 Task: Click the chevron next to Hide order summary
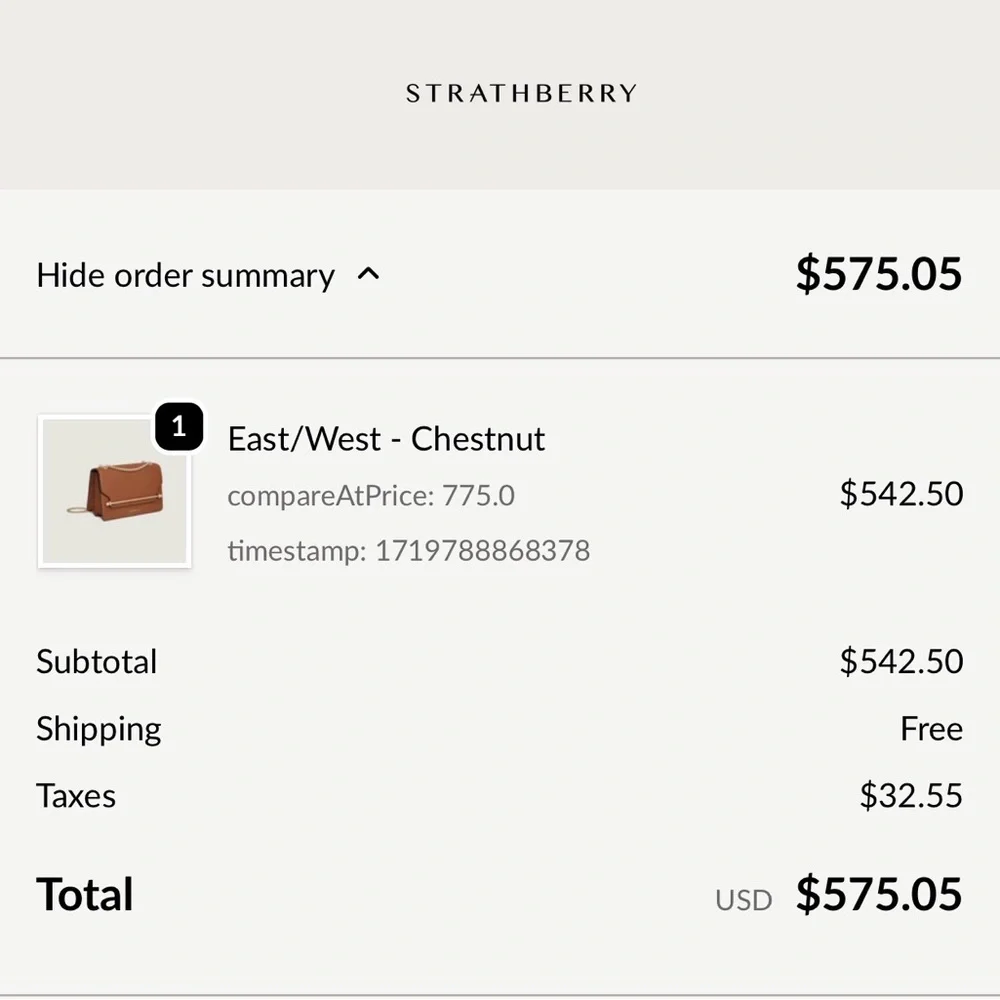[x=369, y=273]
